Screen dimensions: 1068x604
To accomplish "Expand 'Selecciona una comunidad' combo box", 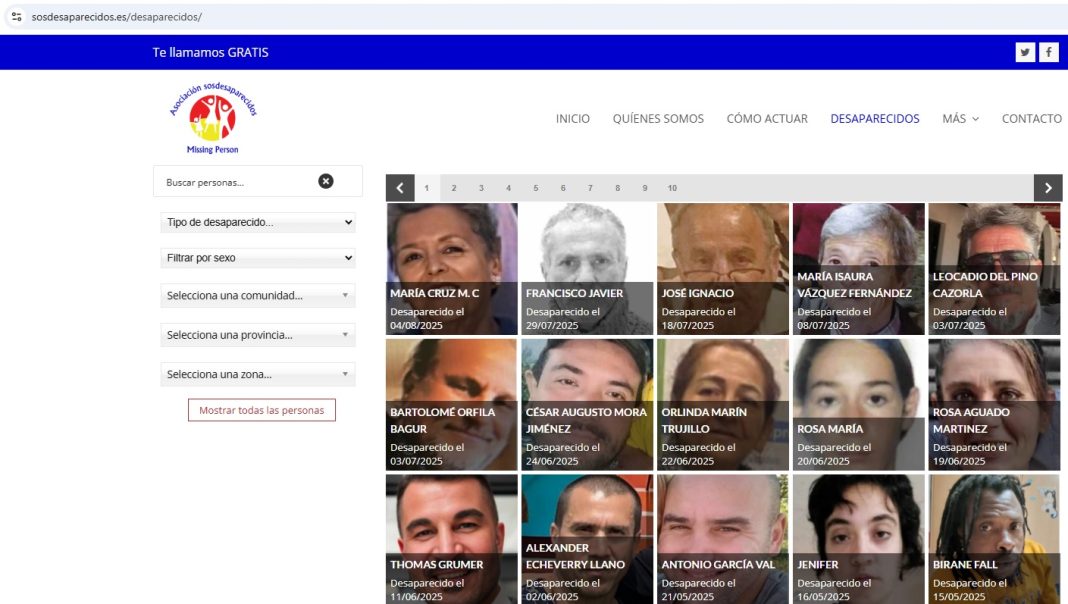I will click(258, 296).
